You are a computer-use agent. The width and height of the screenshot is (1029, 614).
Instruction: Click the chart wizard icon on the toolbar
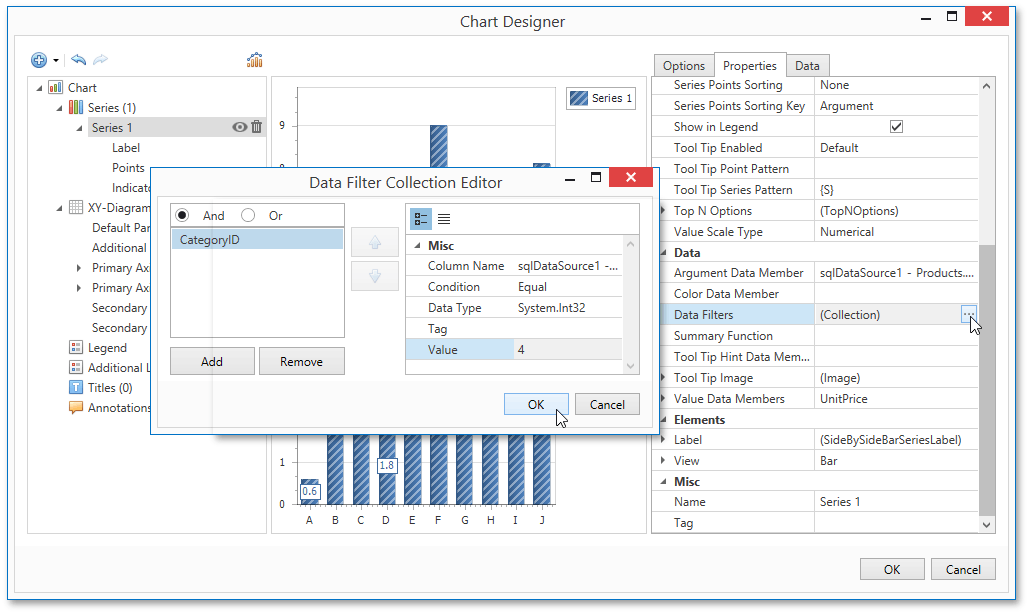[x=254, y=59]
